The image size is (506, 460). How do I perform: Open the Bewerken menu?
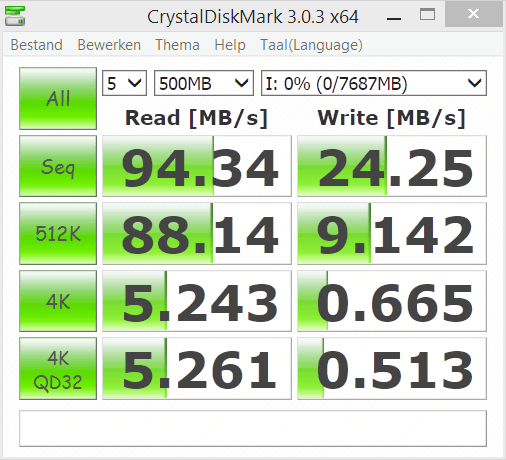point(109,45)
